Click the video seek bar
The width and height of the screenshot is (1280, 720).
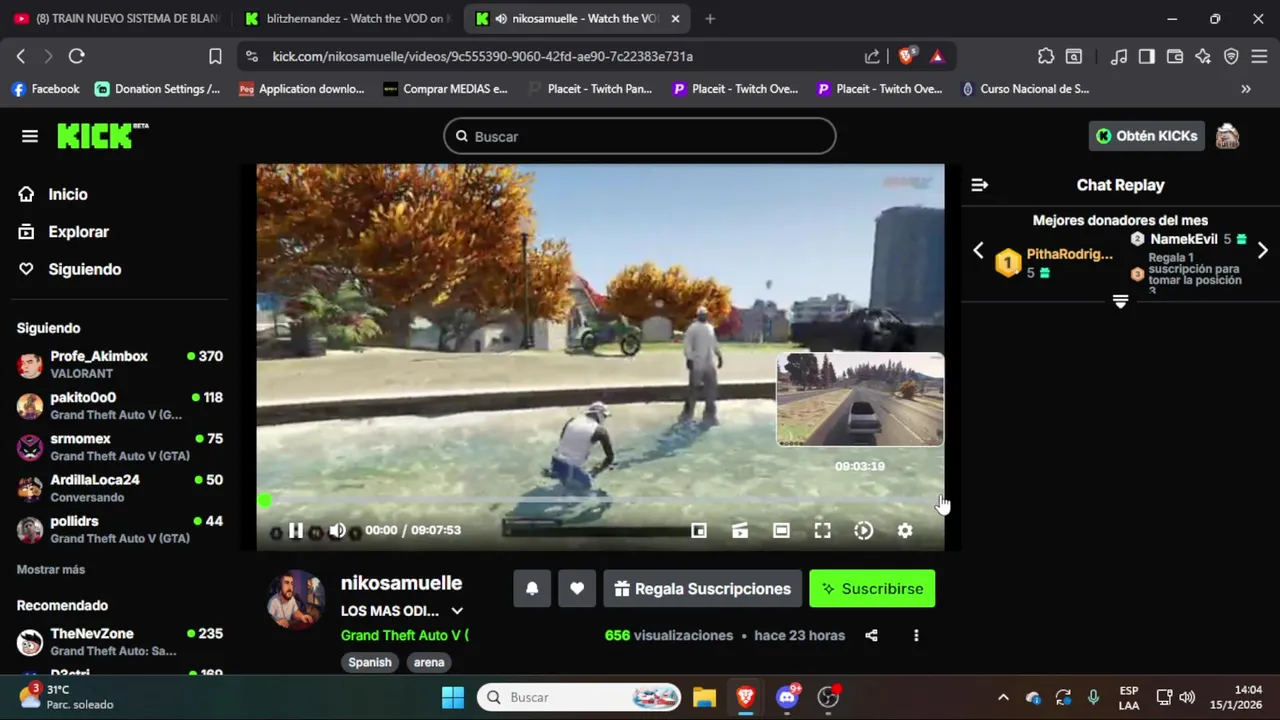[600, 500]
